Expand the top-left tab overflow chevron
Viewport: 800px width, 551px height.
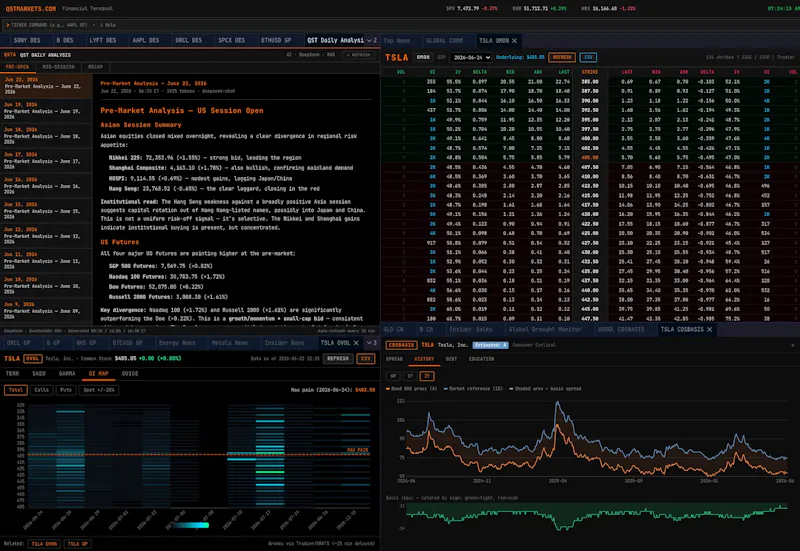pos(371,40)
